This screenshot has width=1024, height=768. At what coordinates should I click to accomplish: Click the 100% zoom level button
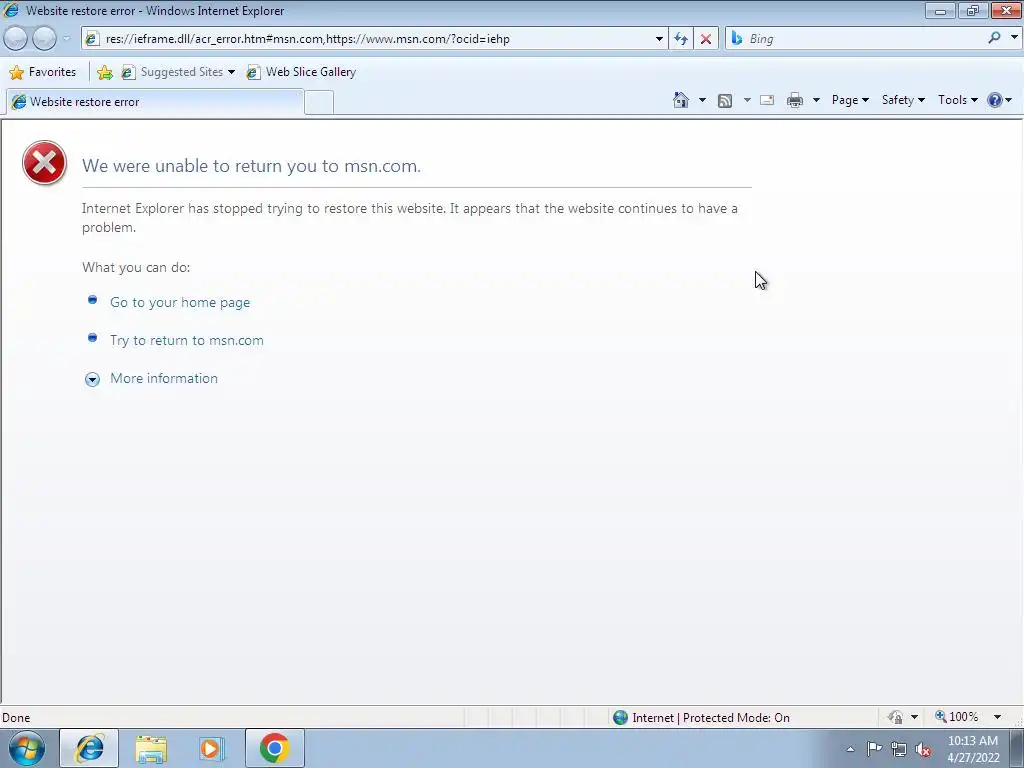(x=957, y=717)
